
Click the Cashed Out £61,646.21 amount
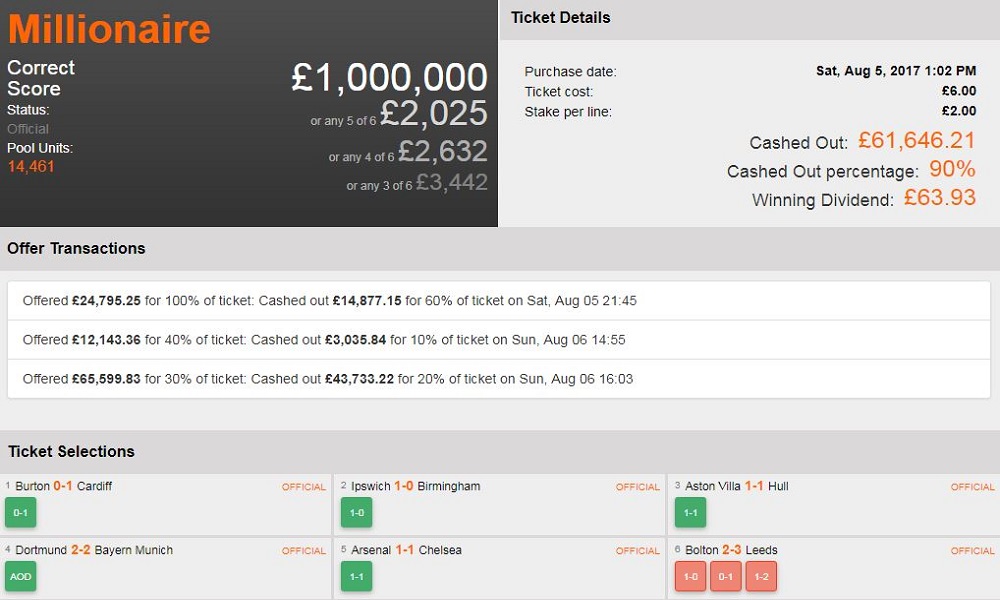point(915,141)
